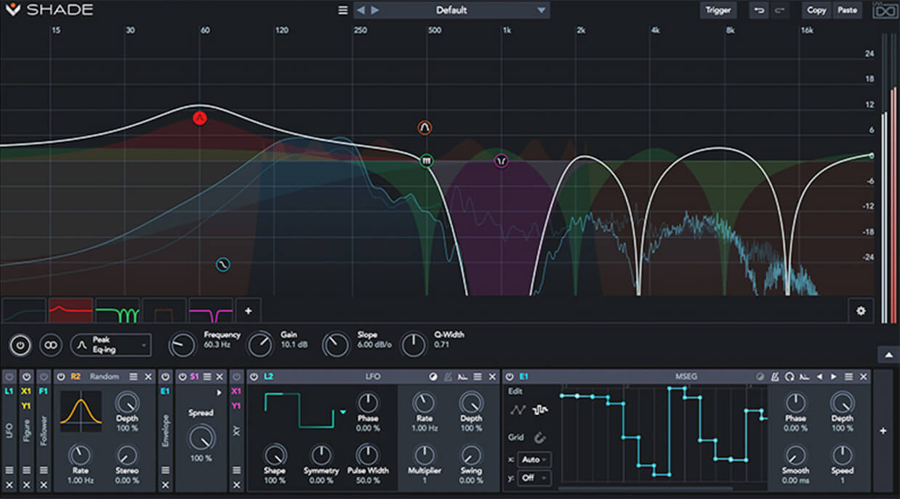Toggle E1 MSEG power button

point(510,377)
